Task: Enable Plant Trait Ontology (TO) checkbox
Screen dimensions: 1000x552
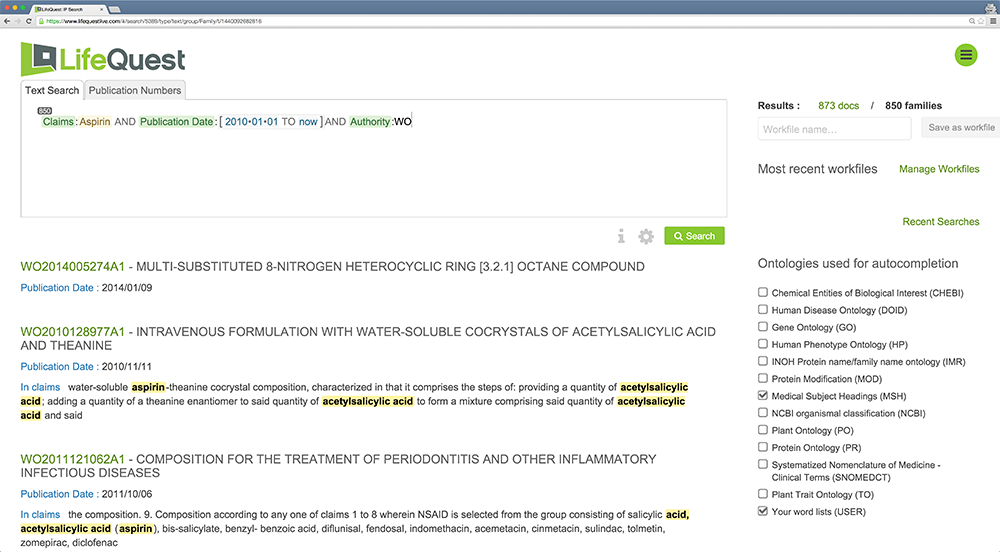Action: click(x=763, y=494)
